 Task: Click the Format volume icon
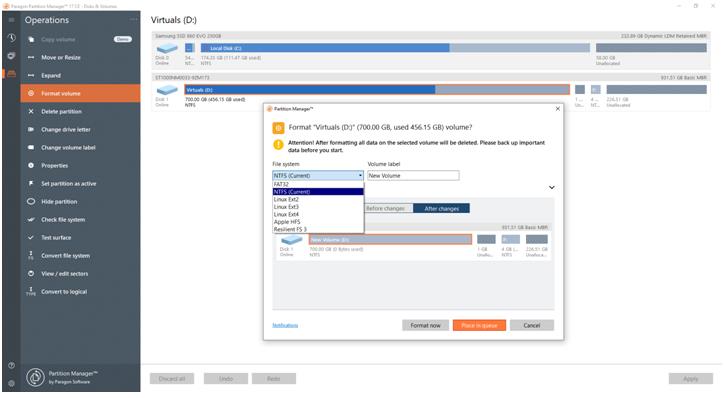[31, 94]
